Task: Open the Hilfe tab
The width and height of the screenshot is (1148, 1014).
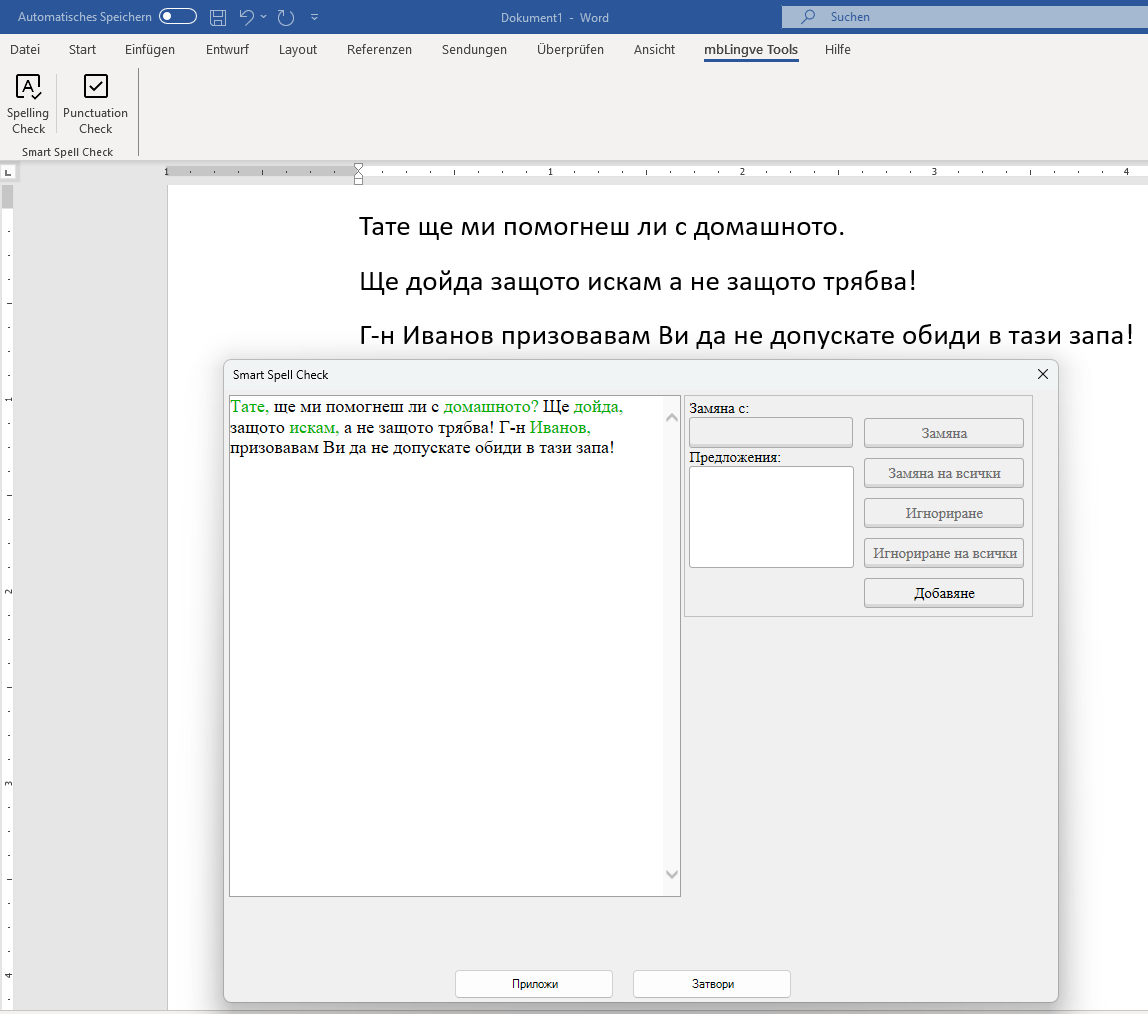Action: pyautogui.click(x=838, y=49)
